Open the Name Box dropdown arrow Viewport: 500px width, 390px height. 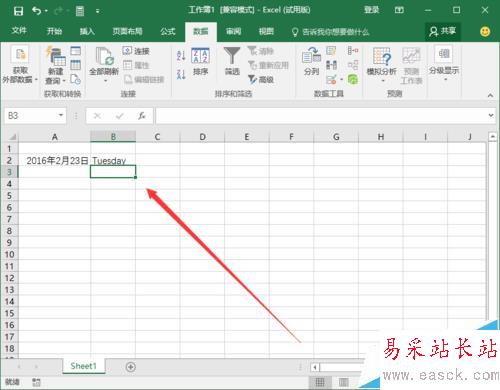point(61,115)
